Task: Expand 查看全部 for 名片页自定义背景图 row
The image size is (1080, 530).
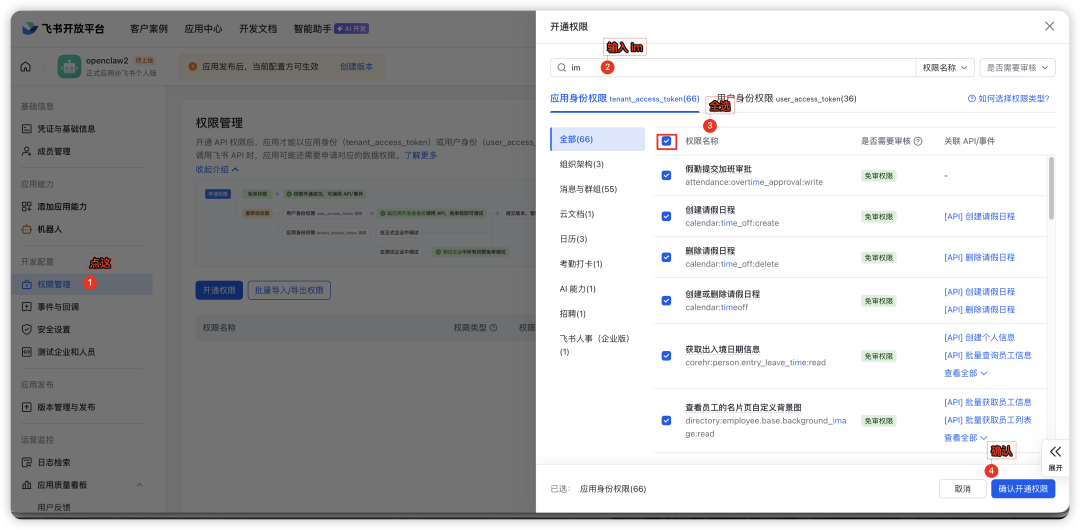Action: pos(966,438)
